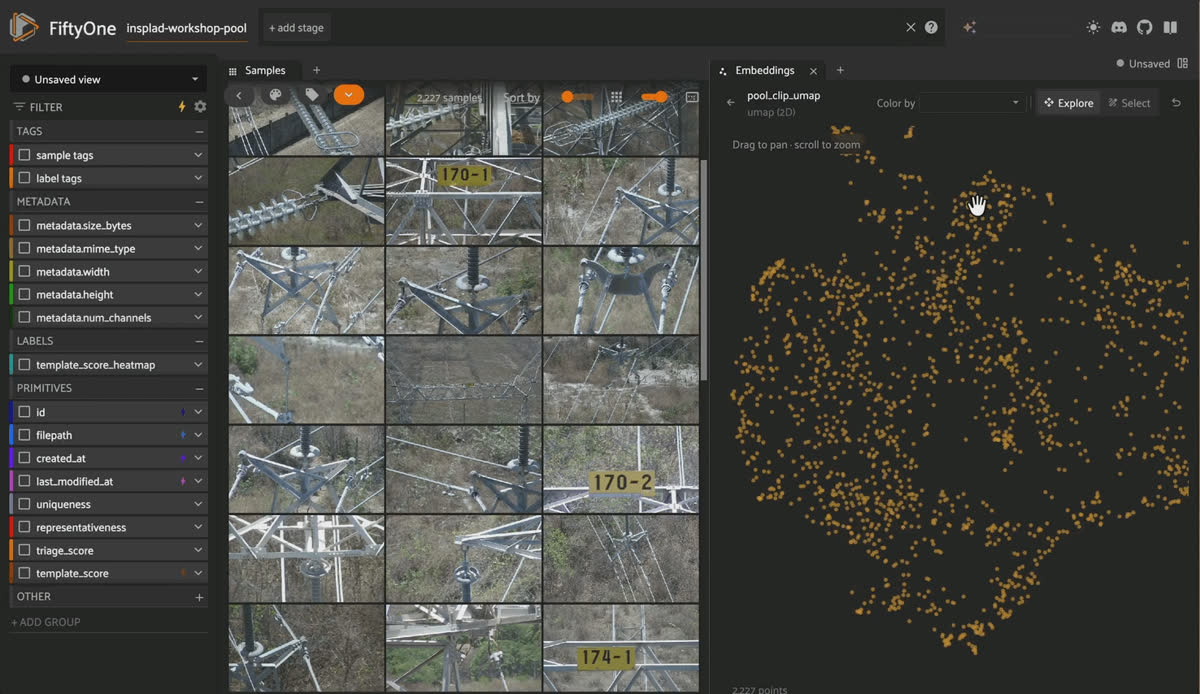Tick the template_score_heatmap checkbox
1200x694 pixels.
[x=24, y=365]
